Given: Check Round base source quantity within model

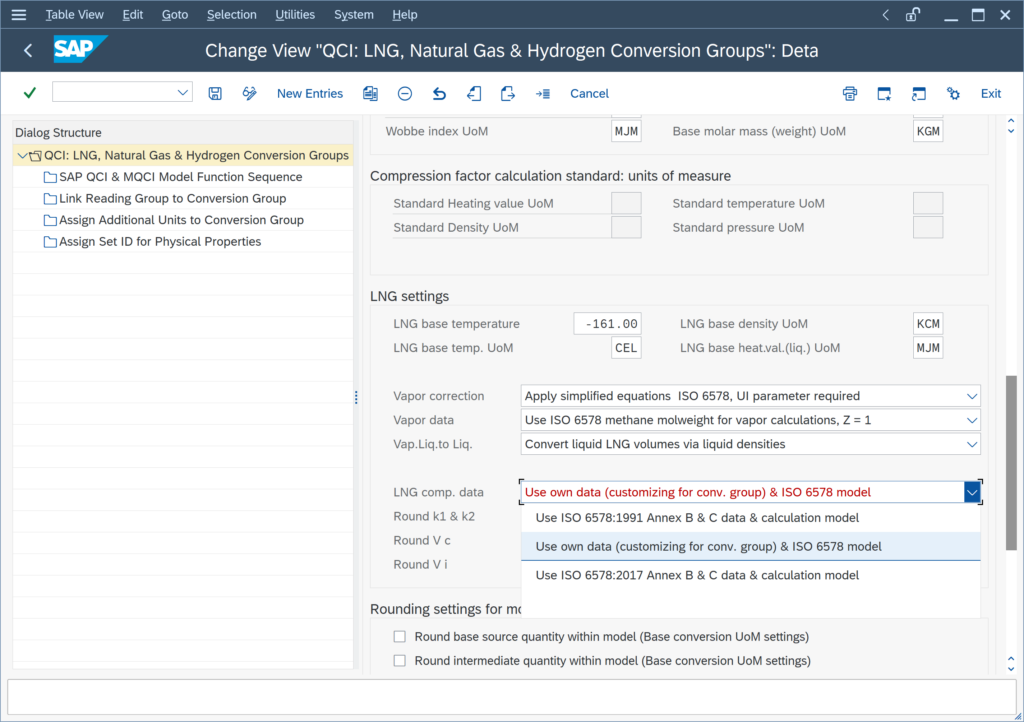Looking at the screenshot, I should (x=400, y=636).
